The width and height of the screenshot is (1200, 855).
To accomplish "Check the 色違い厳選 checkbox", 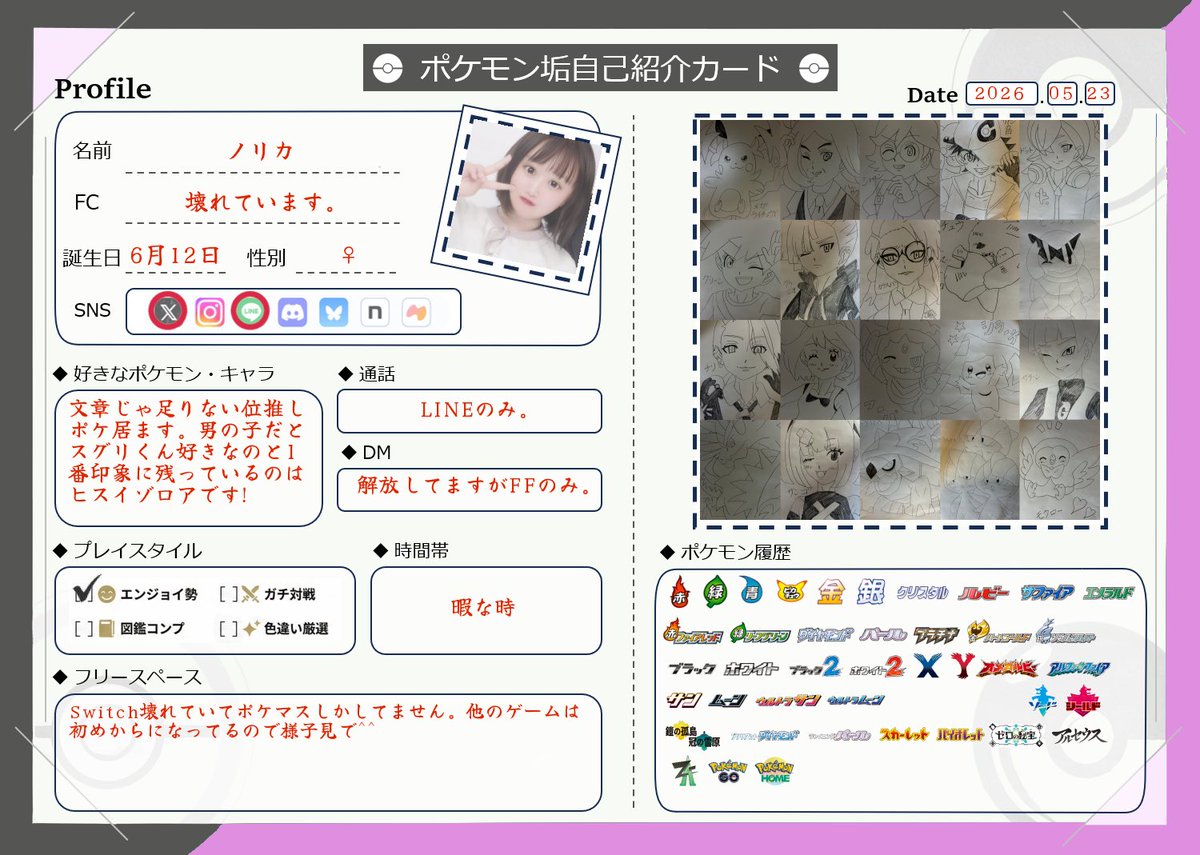I will click(229, 630).
